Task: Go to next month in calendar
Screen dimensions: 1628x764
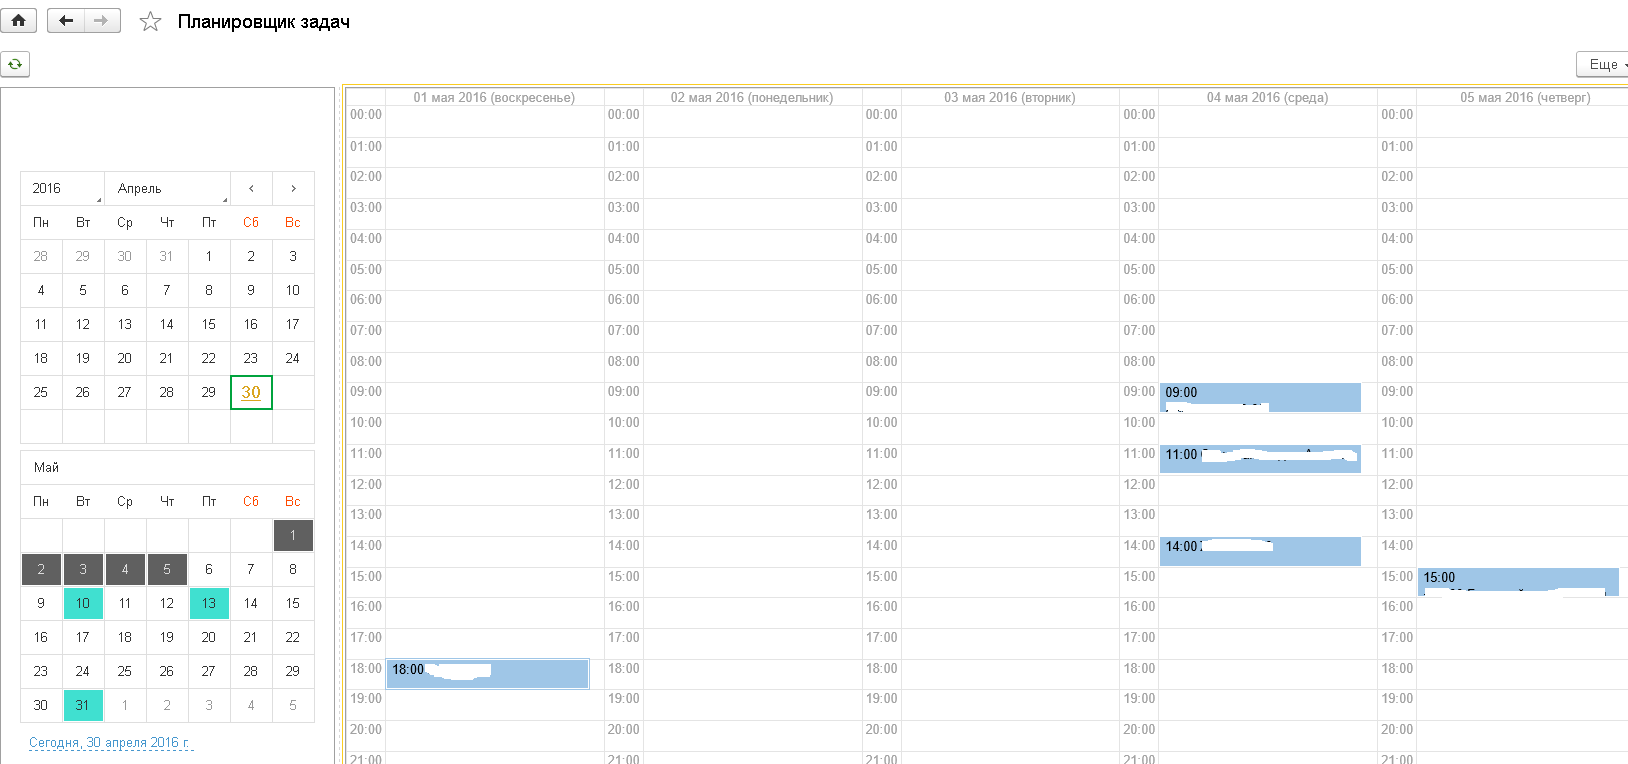Action: coord(293,188)
